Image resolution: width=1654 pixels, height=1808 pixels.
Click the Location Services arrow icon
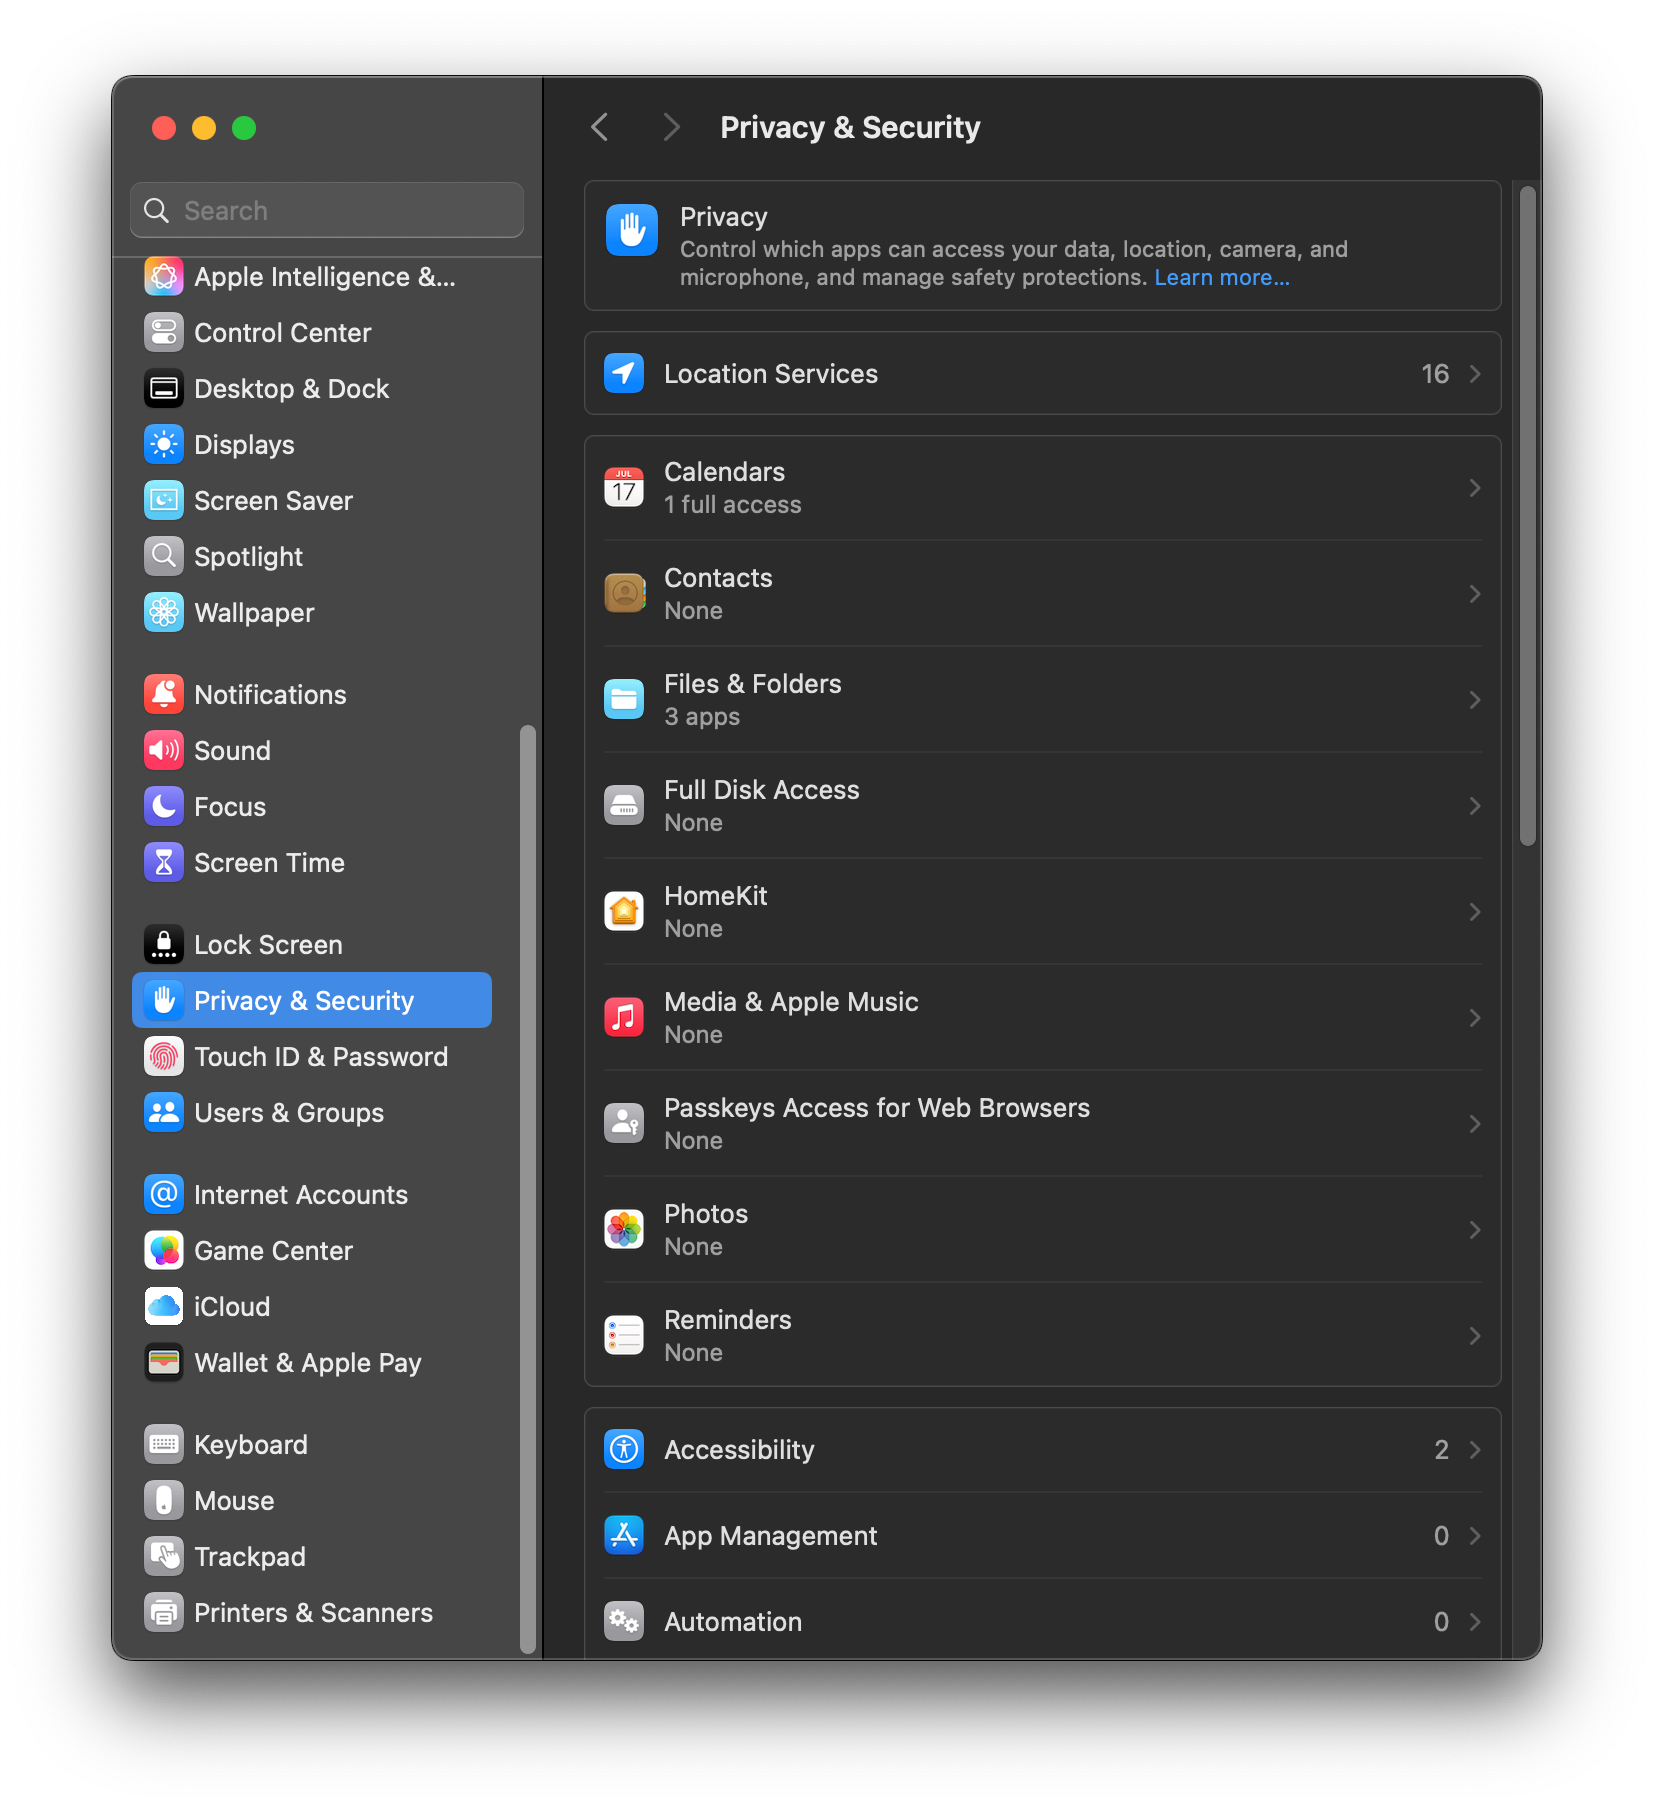pyautogui.click(x=624, y=374)
